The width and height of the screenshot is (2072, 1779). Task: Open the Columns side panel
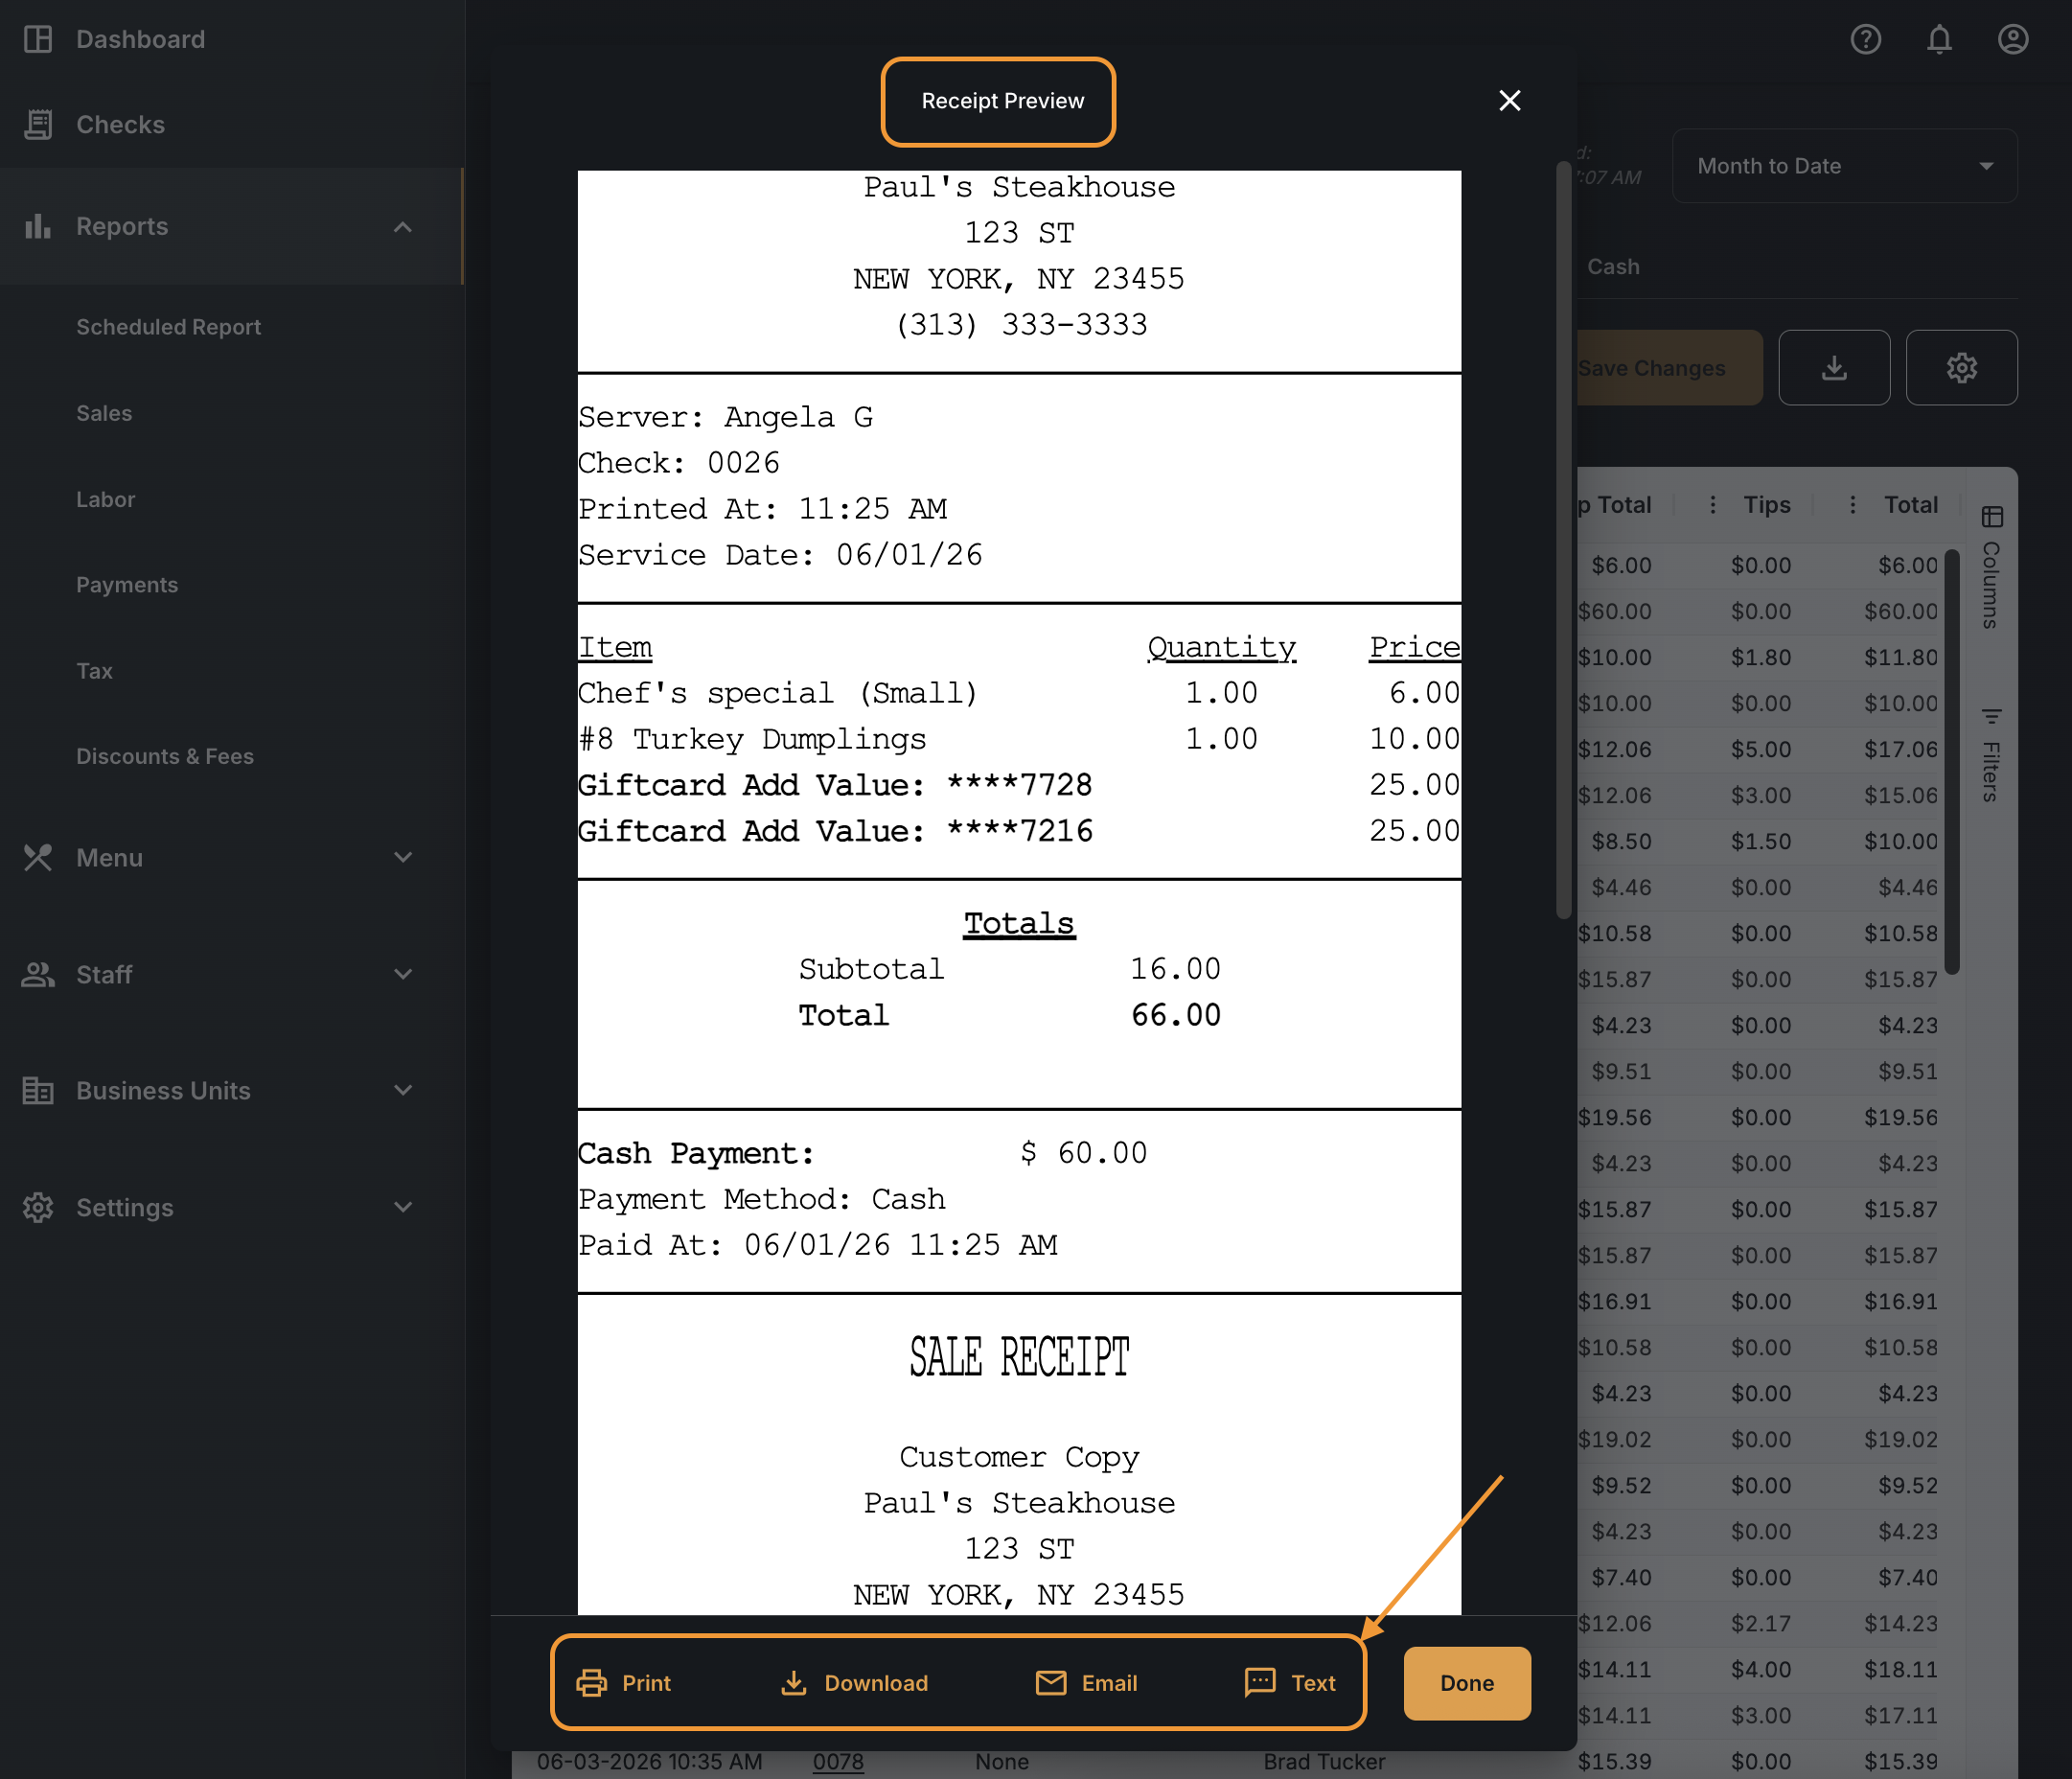(x=1991, y=567)
